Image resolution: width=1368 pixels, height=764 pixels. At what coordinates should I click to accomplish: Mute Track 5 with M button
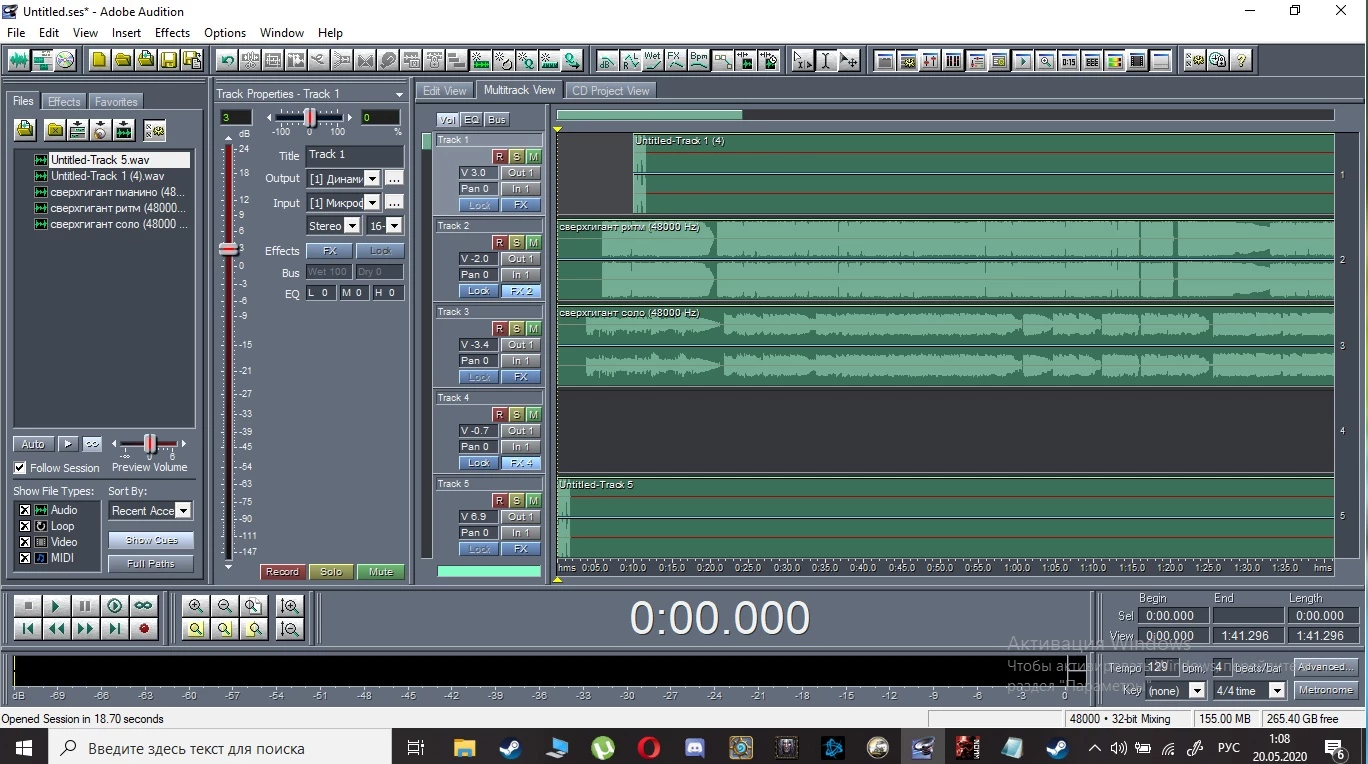coord(534,501)
